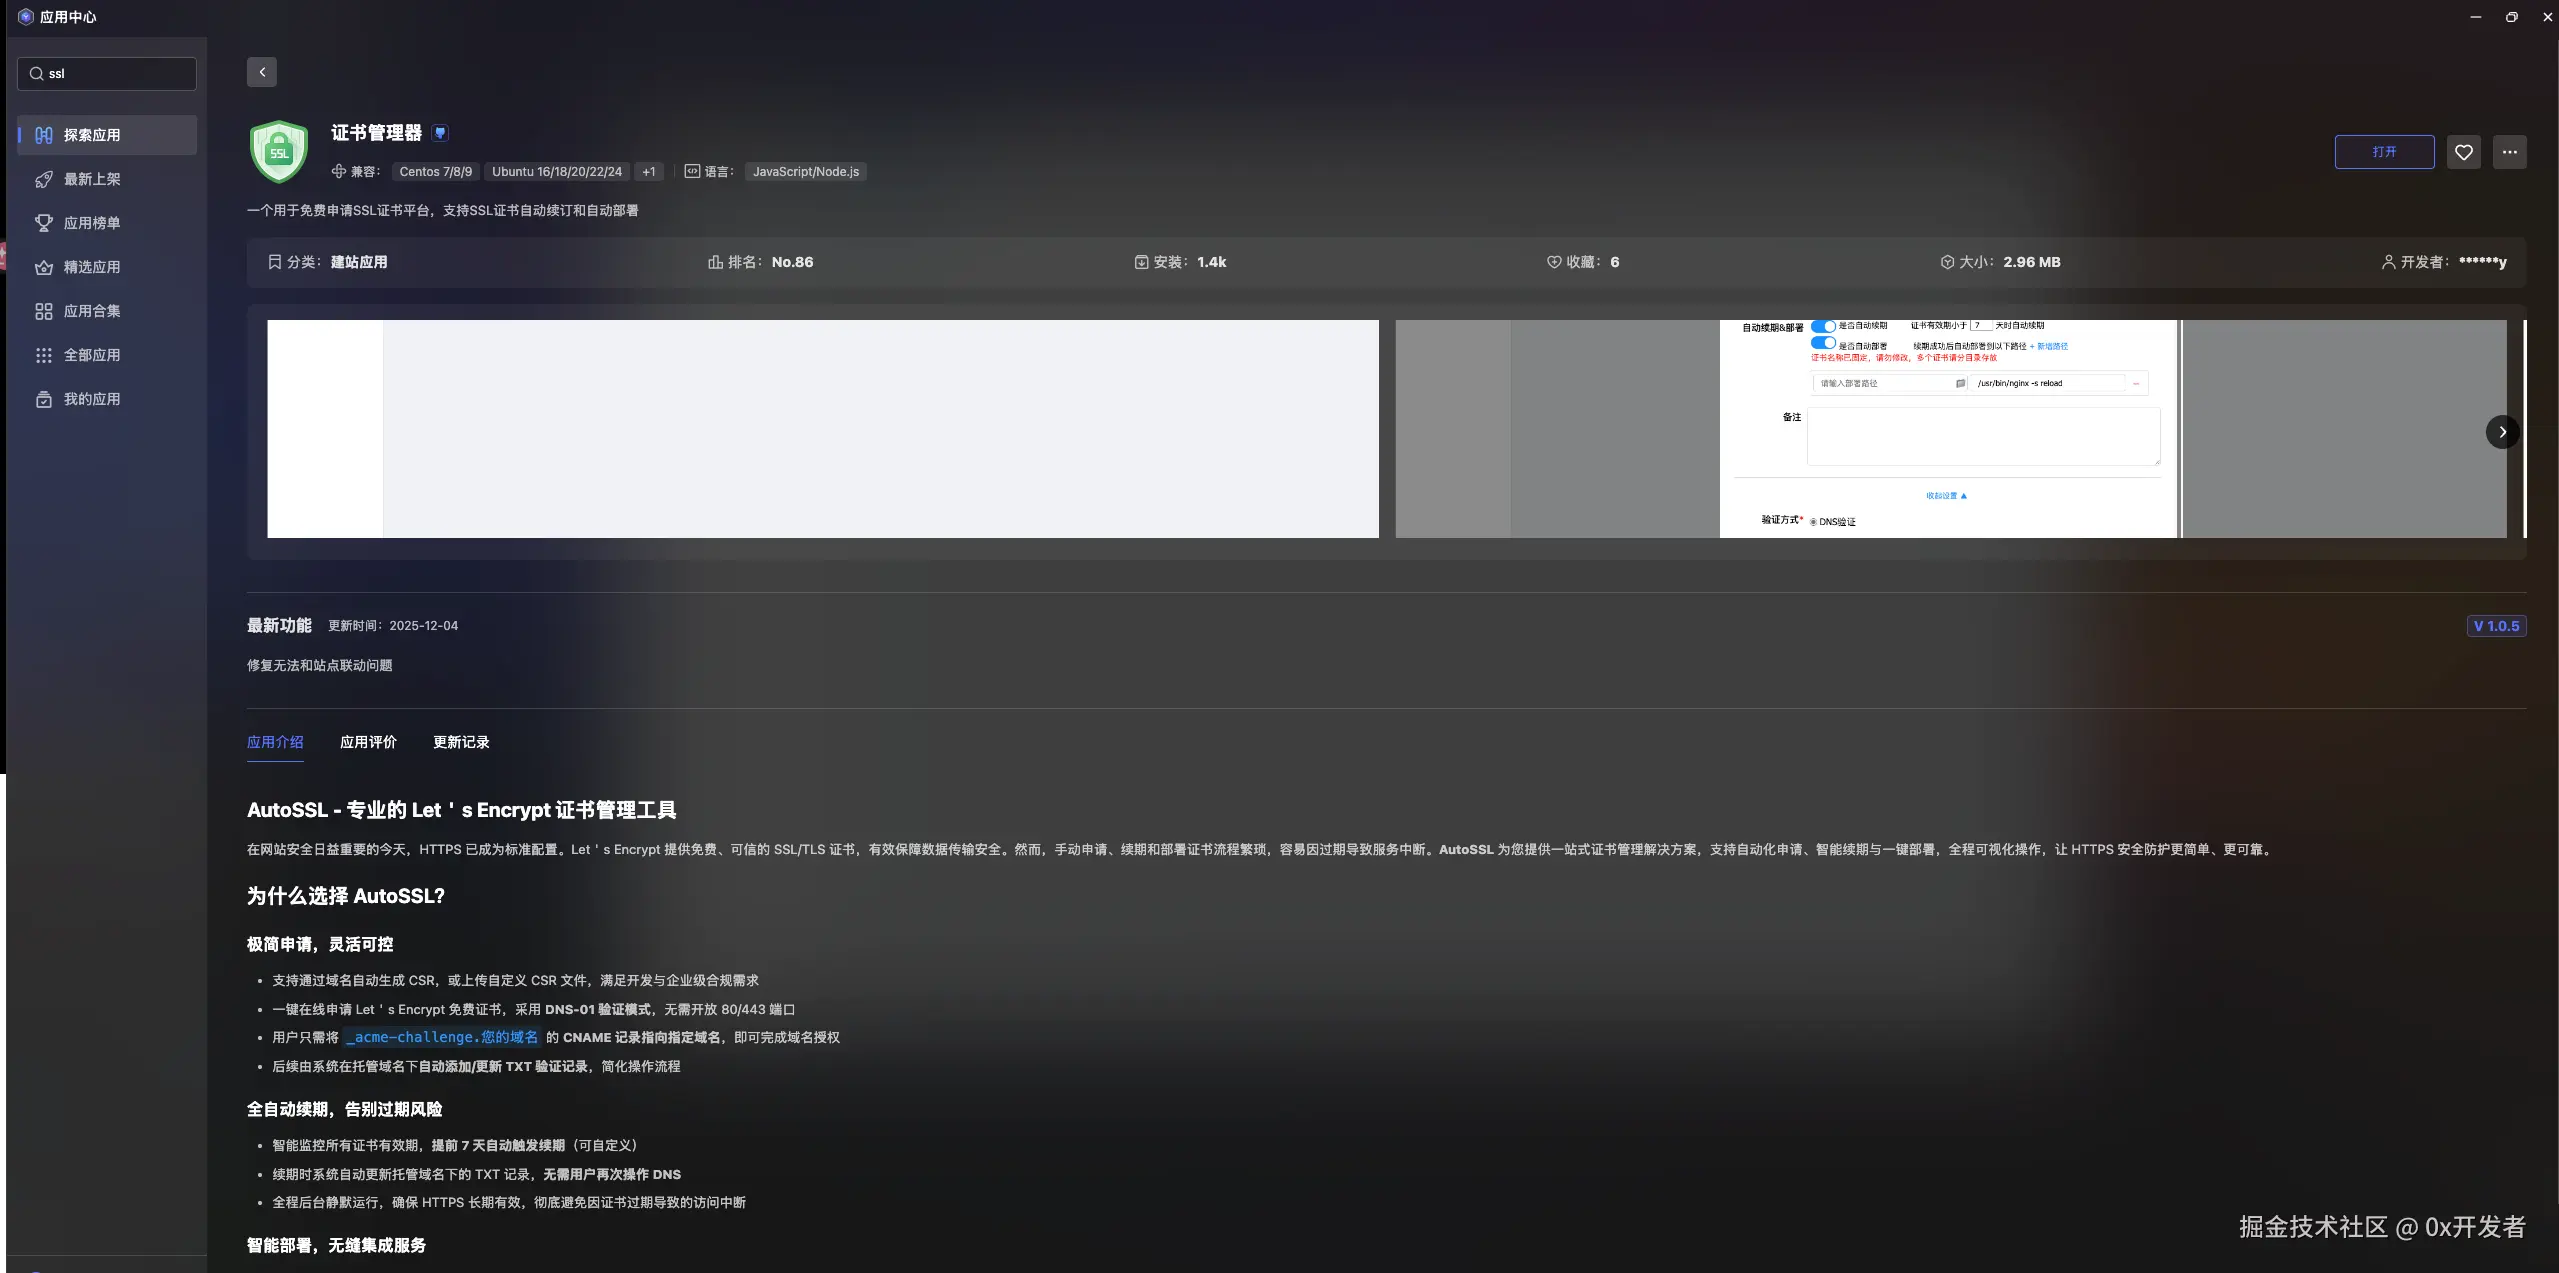Viewport: 2559px width, 1273px height.
Task: Open 全部应用 in sidebar
Action: point(91,355)
